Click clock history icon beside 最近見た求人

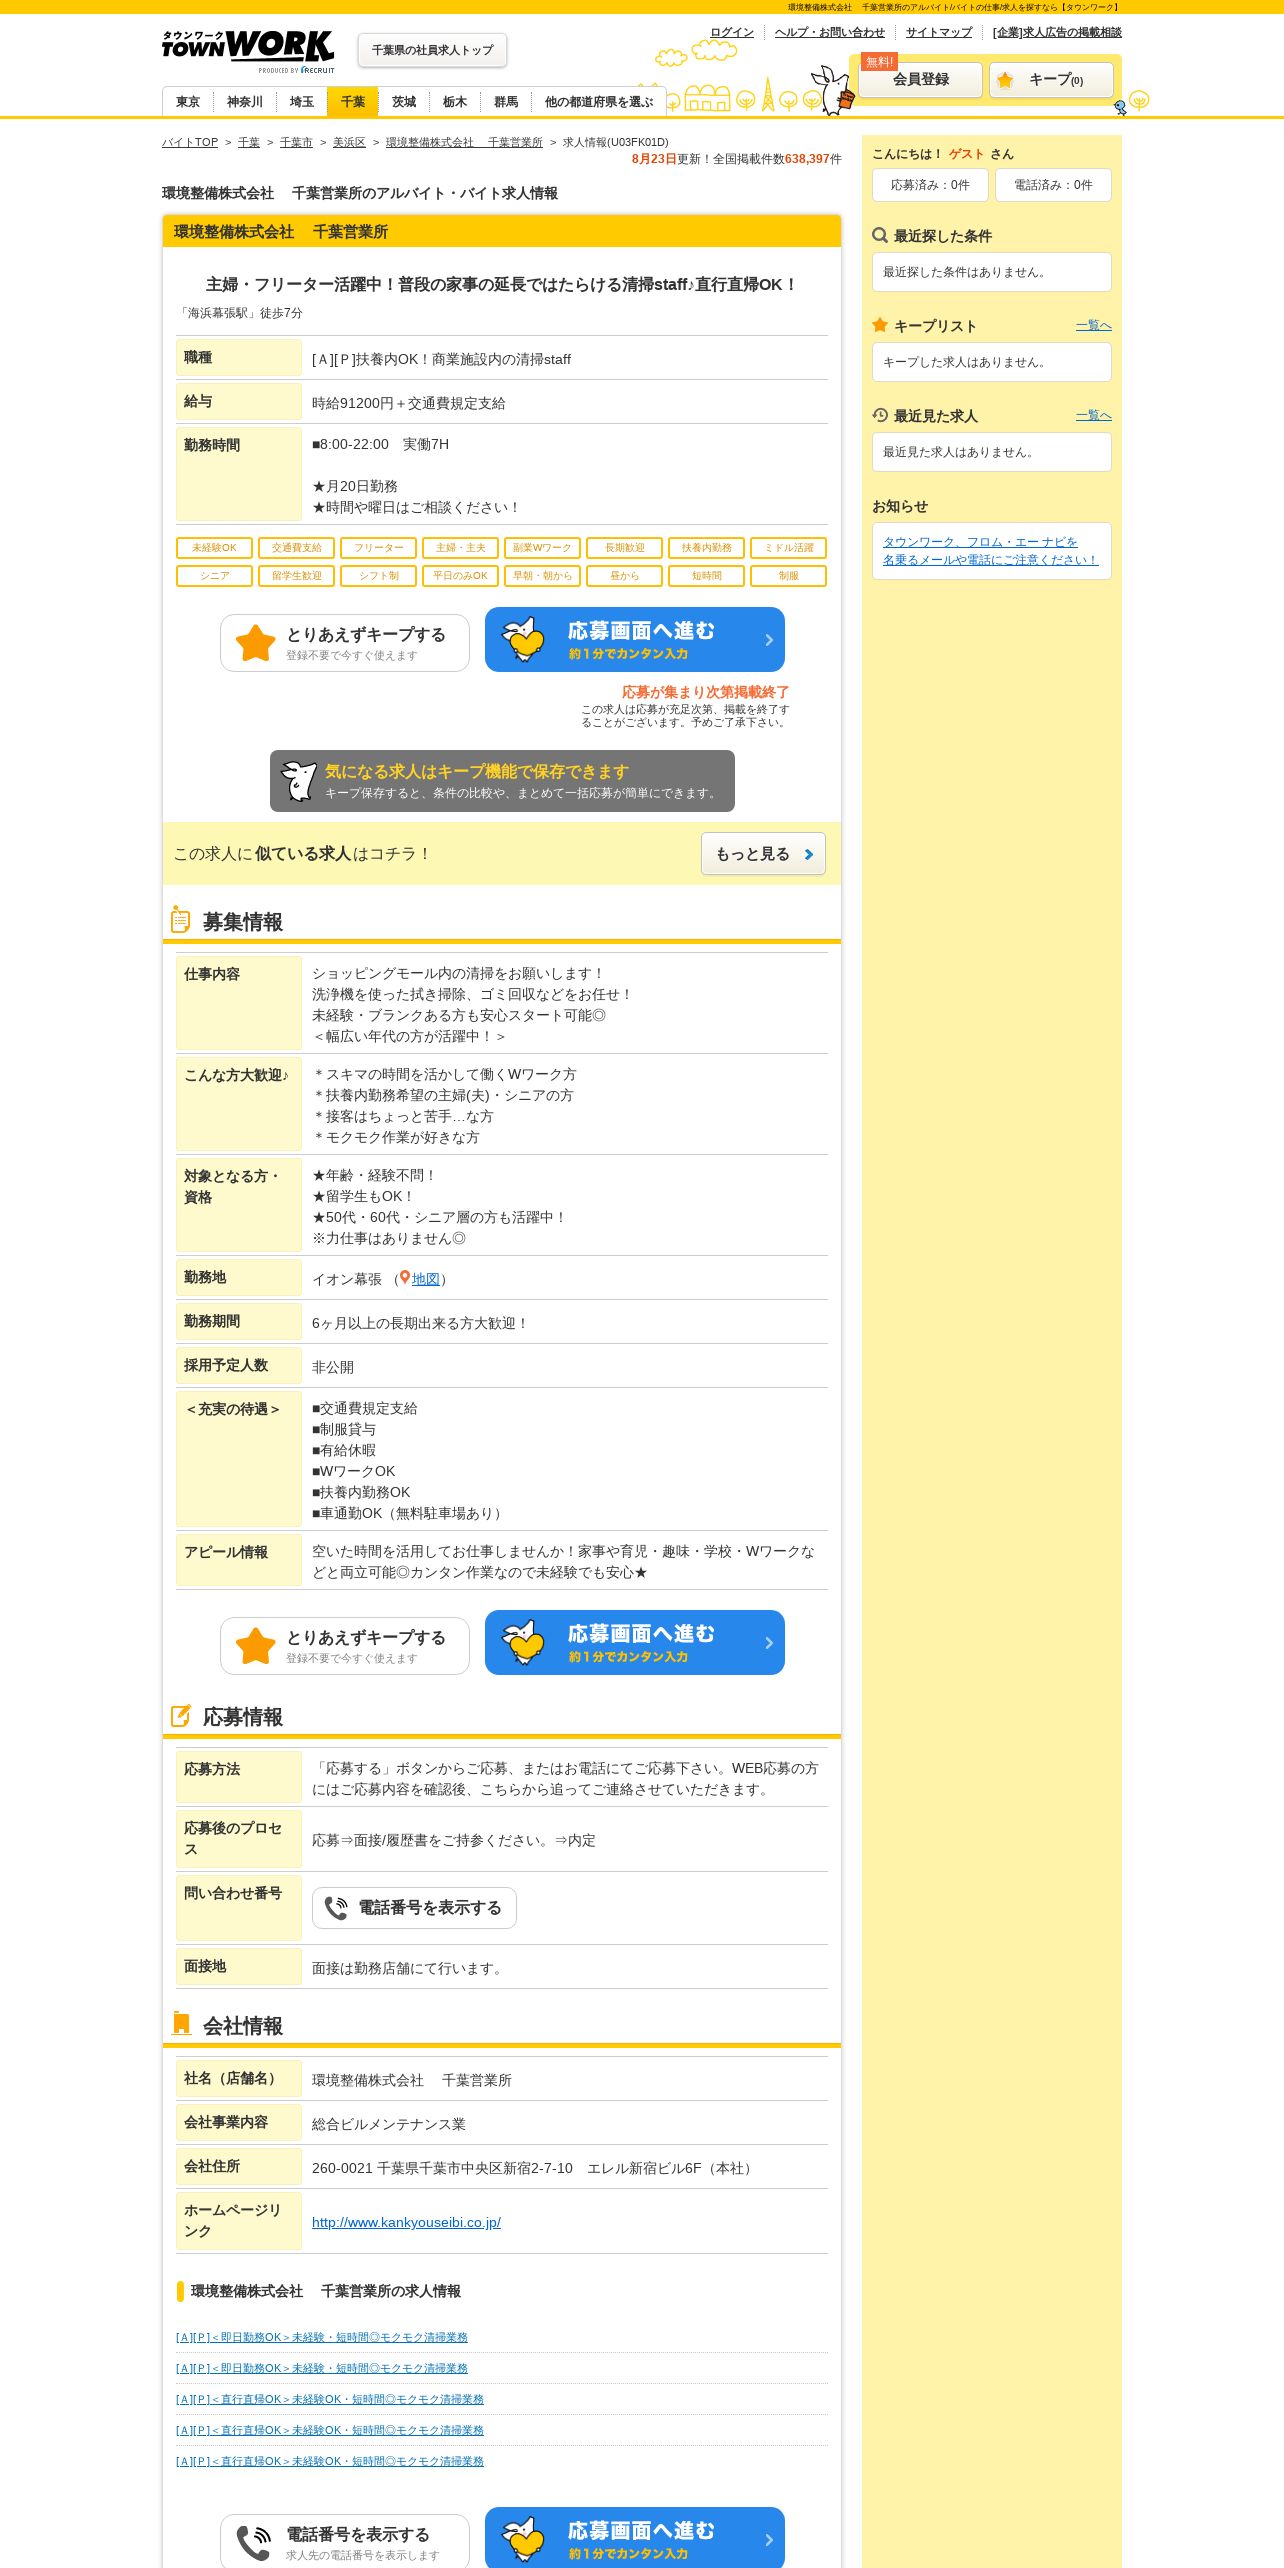tap(880, 415)
